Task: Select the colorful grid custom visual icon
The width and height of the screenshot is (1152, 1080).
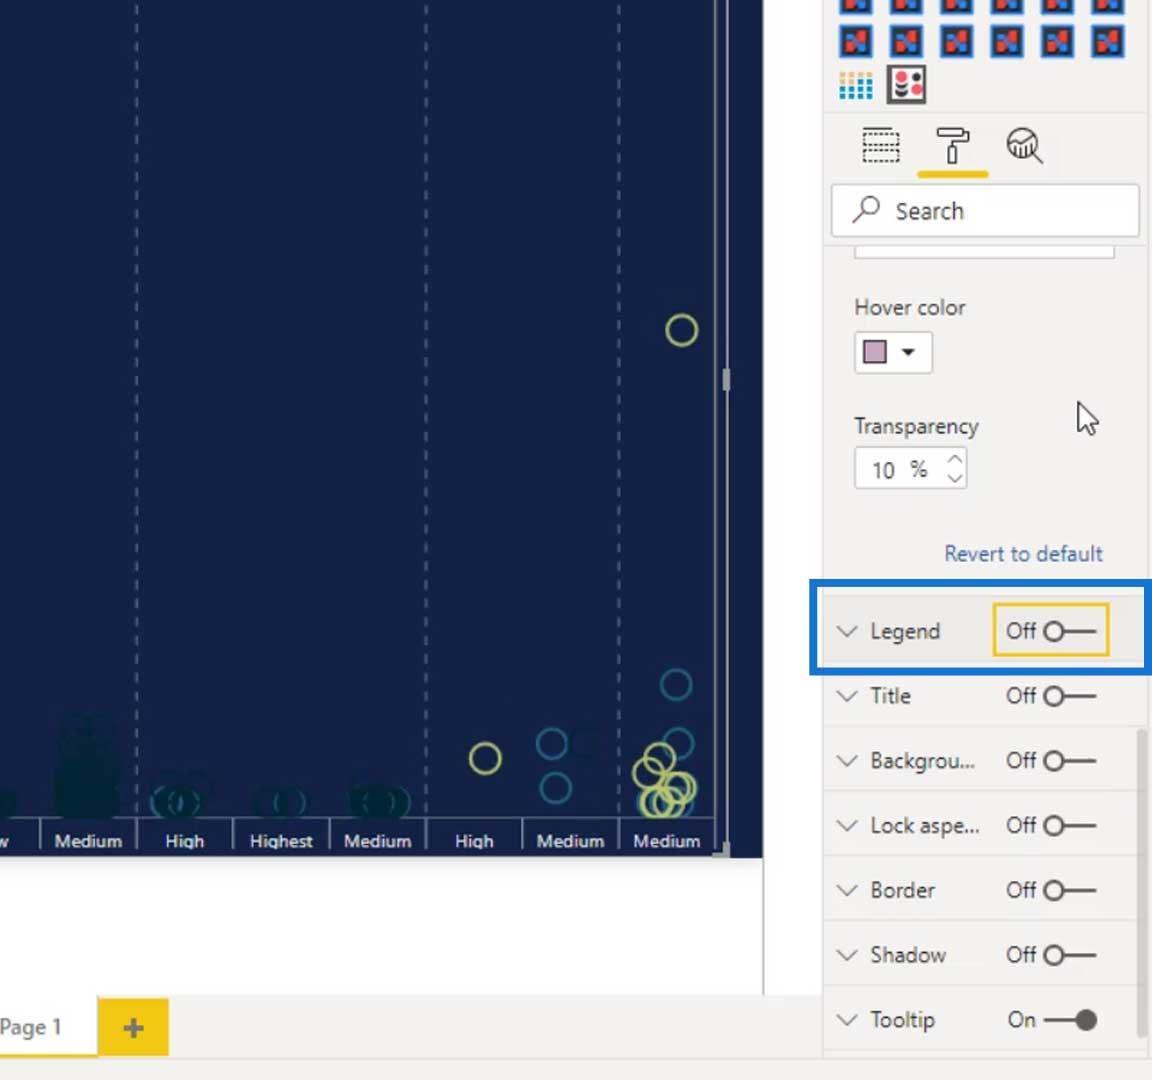Action: [855, 84]
